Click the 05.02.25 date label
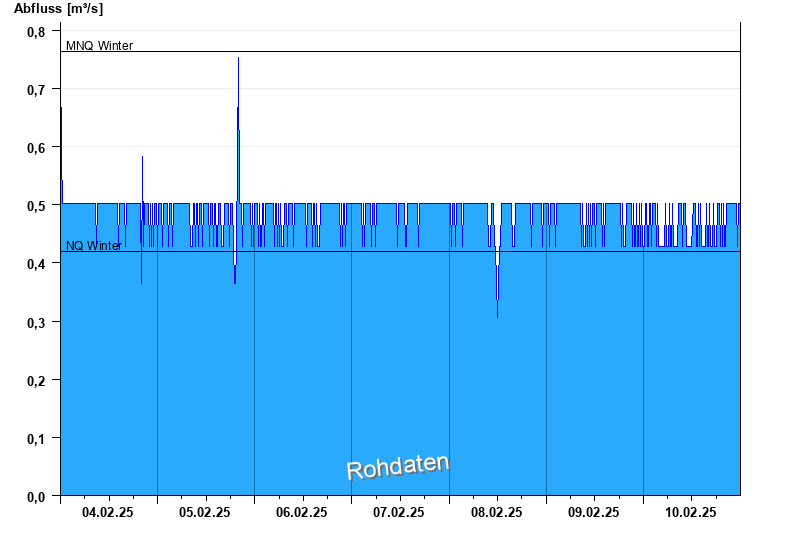The height and width of the screenshot is (550, 800). pyautogui.click(x=205, y=512)
